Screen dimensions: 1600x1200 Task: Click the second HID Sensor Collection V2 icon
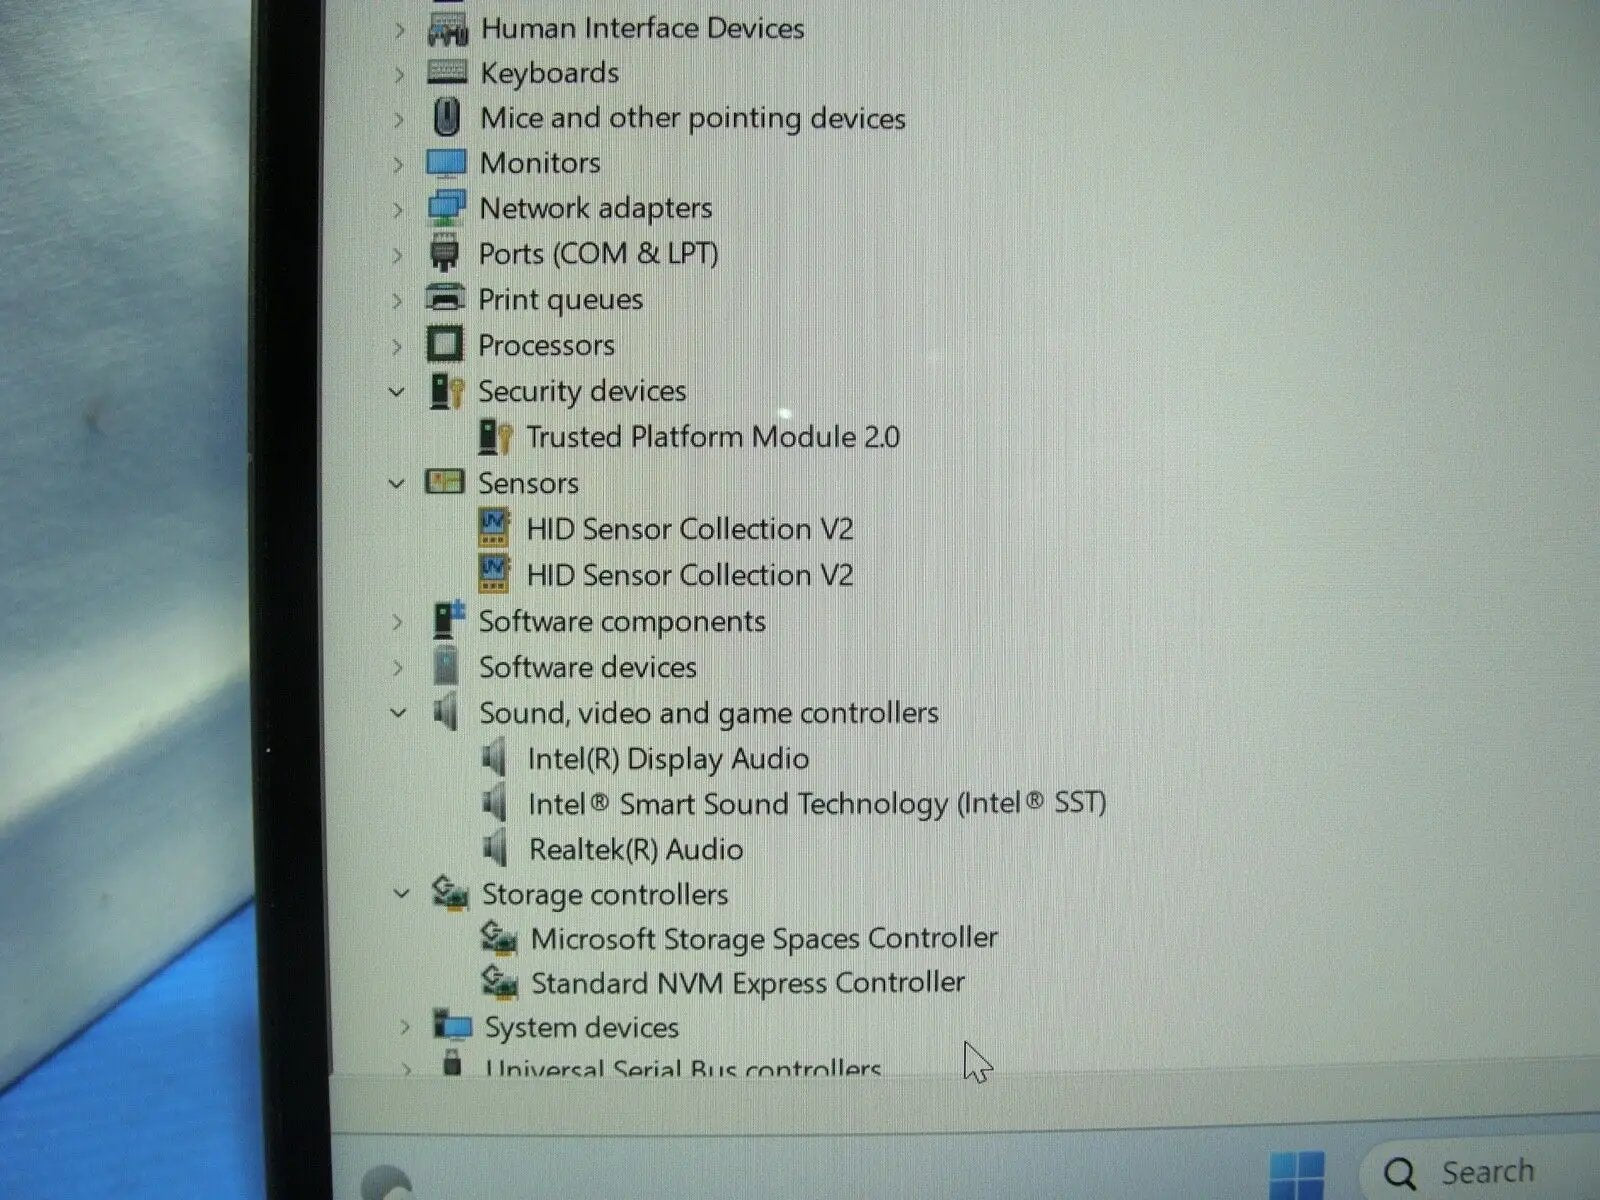(x=494, y=574)
